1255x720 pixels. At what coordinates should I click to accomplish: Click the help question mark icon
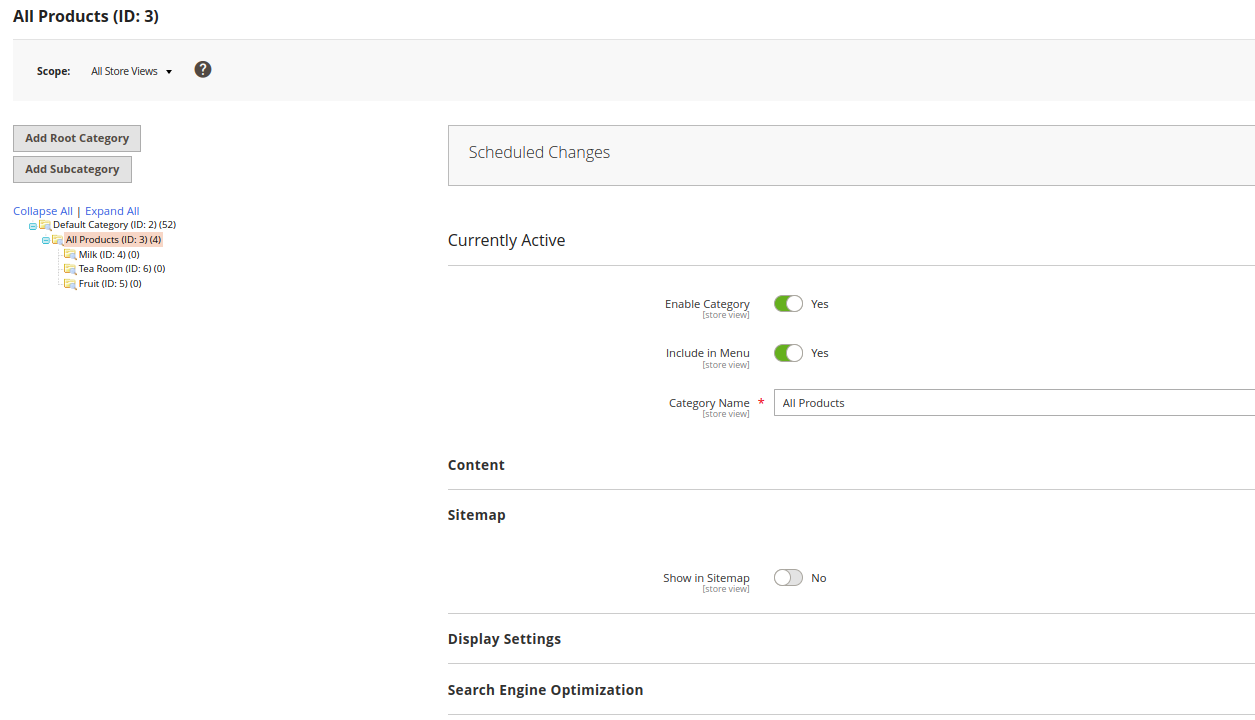point(203,69)
